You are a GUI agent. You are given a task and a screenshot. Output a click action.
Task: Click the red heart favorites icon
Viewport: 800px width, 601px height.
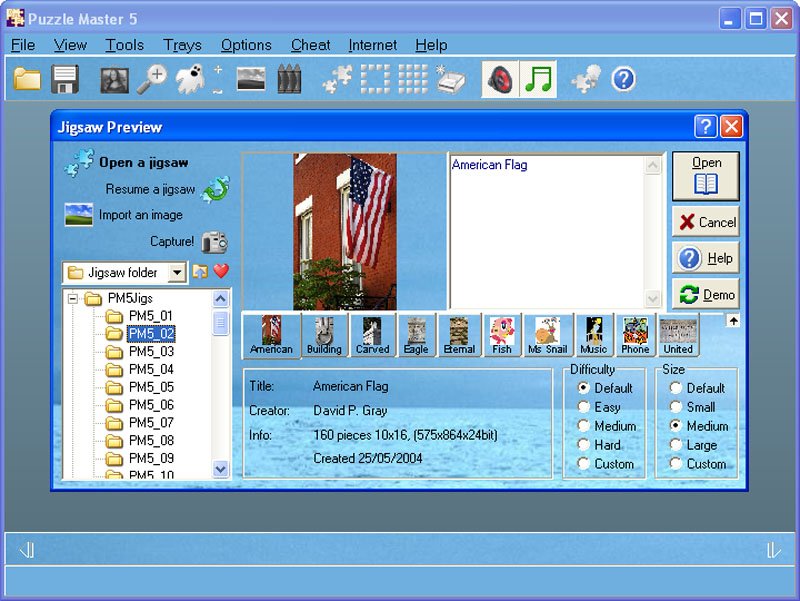[221, 271]
